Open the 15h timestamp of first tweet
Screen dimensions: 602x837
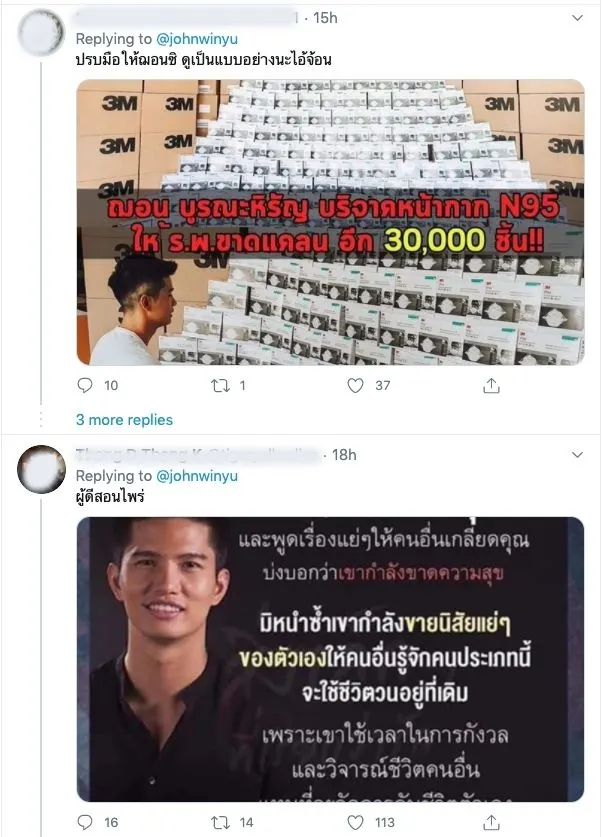pos(326,18)
